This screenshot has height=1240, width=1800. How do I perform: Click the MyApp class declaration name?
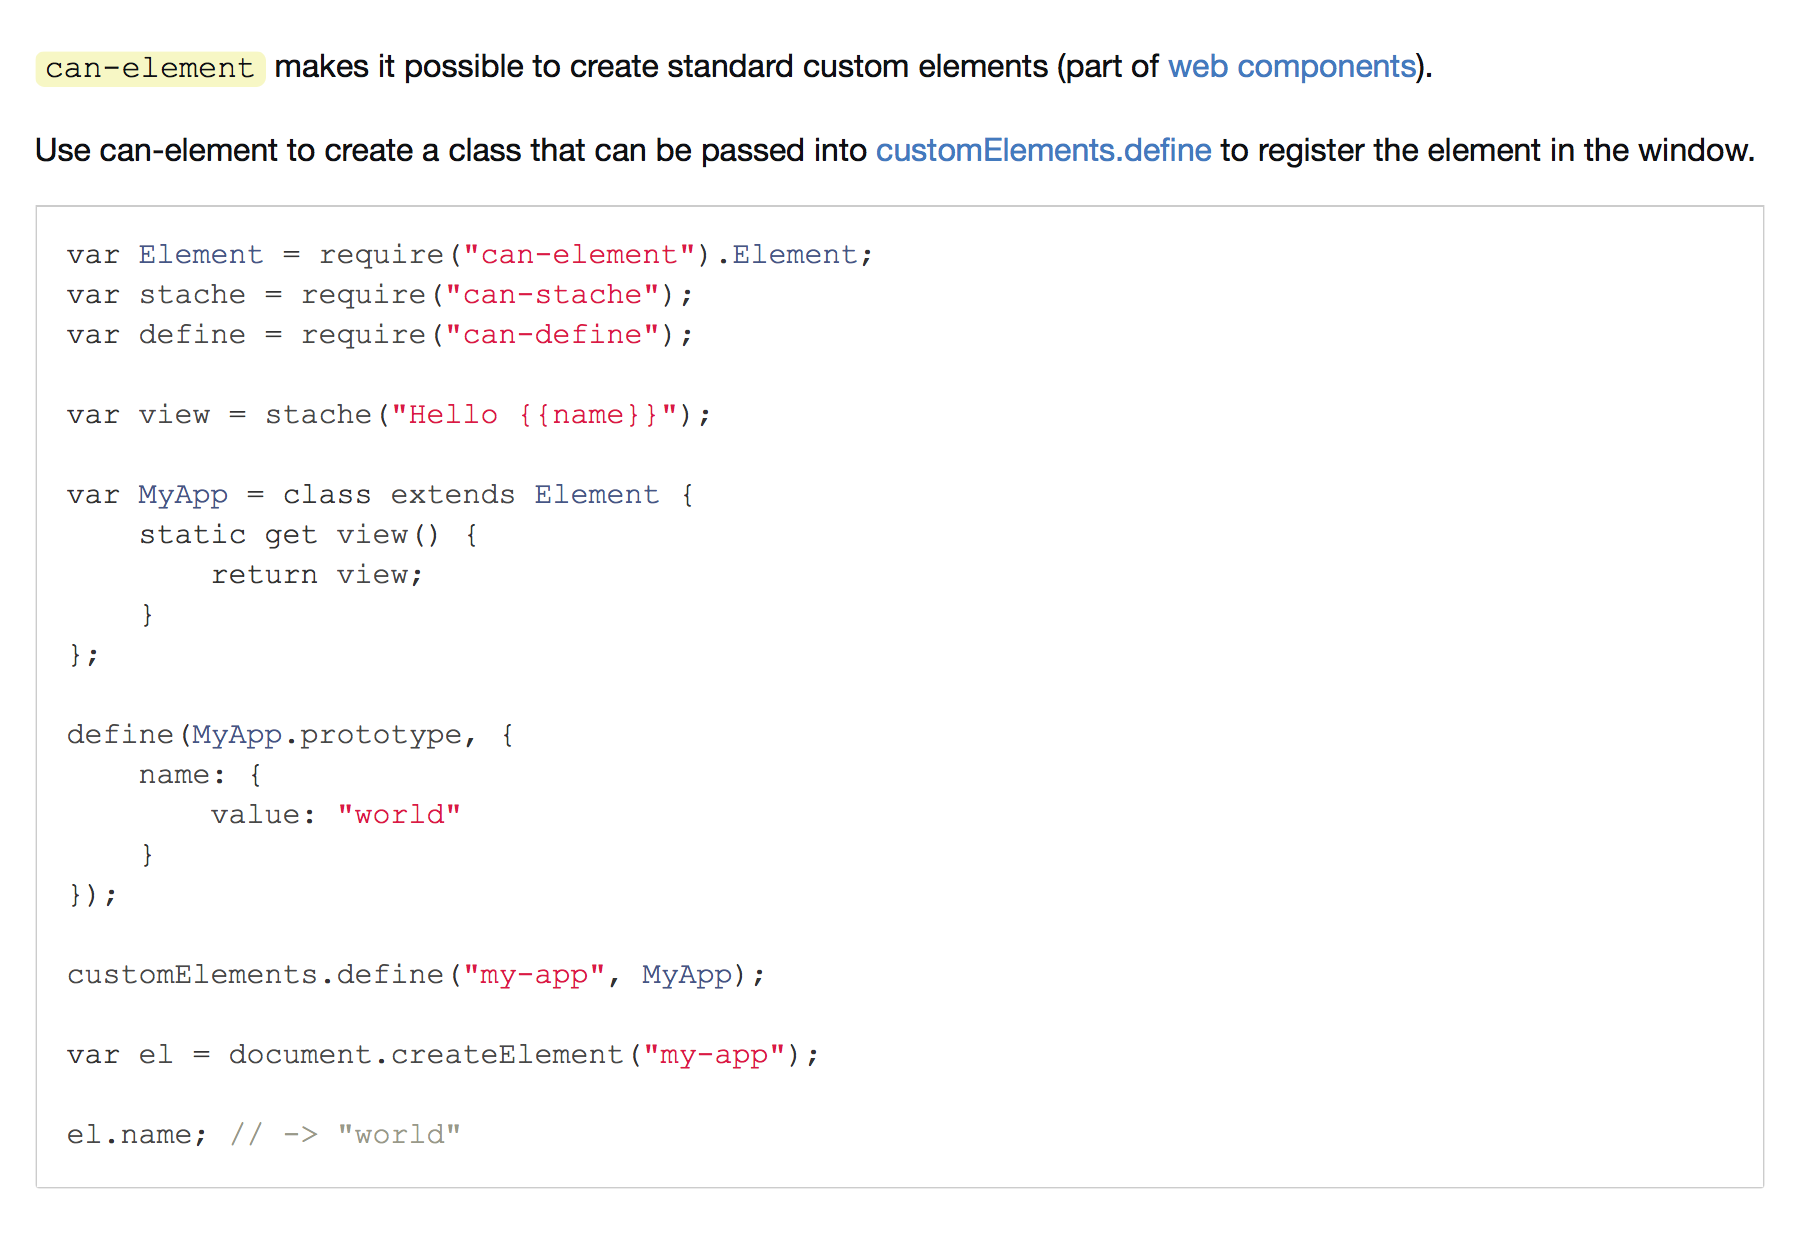coord(183,496)
